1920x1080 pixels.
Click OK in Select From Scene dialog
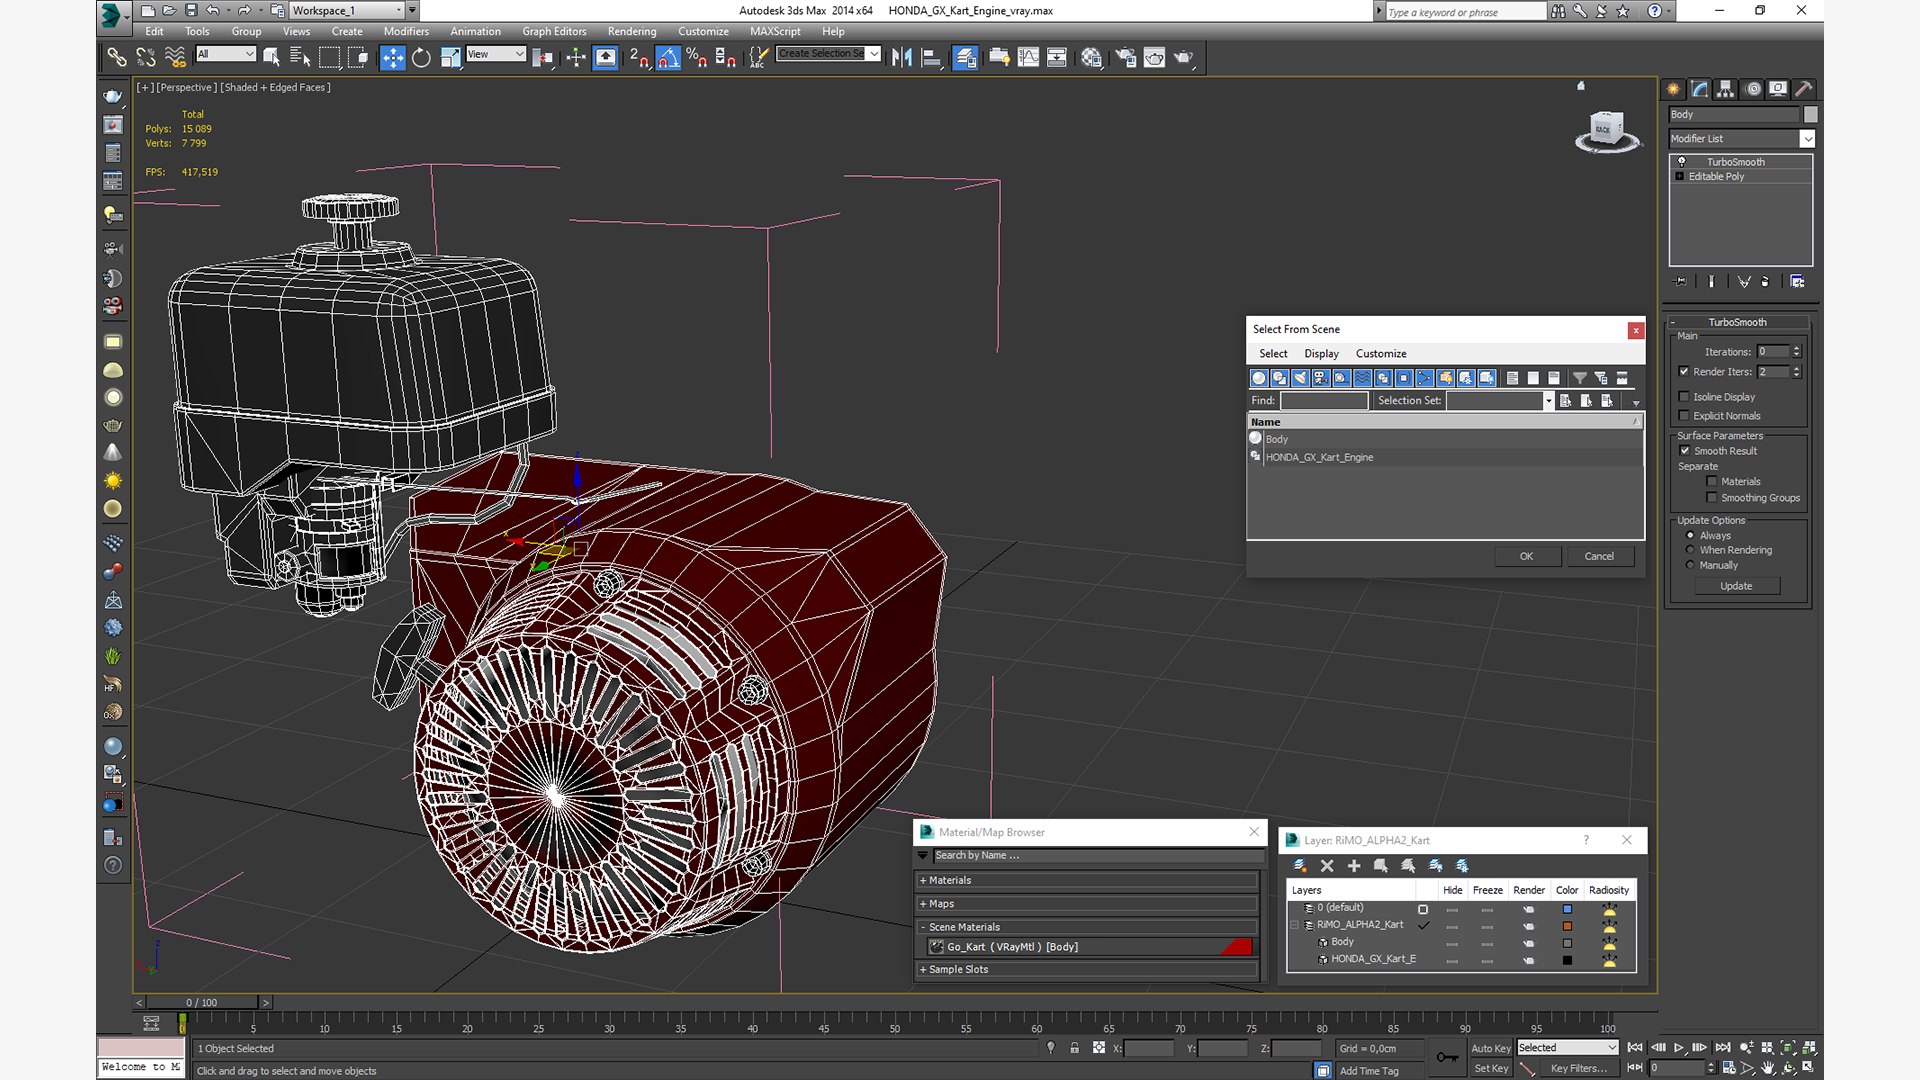pyautogui.click(x=1527, y=556)
